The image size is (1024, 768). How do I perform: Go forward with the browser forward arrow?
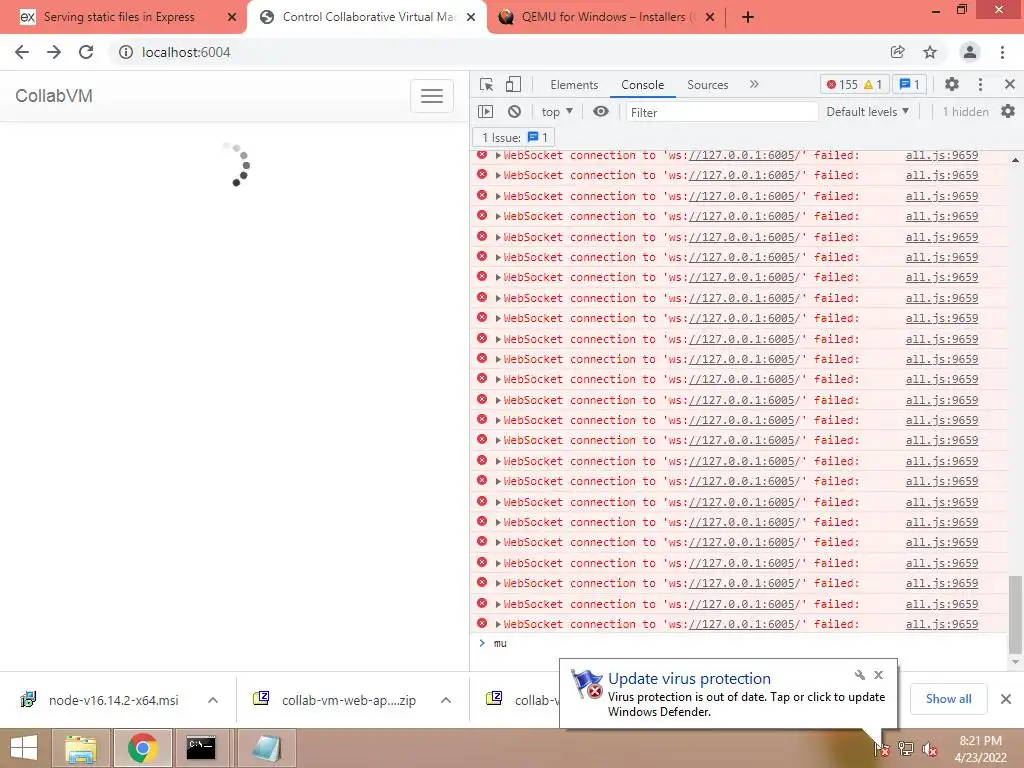pyautogui.click(x=54, y=52)
